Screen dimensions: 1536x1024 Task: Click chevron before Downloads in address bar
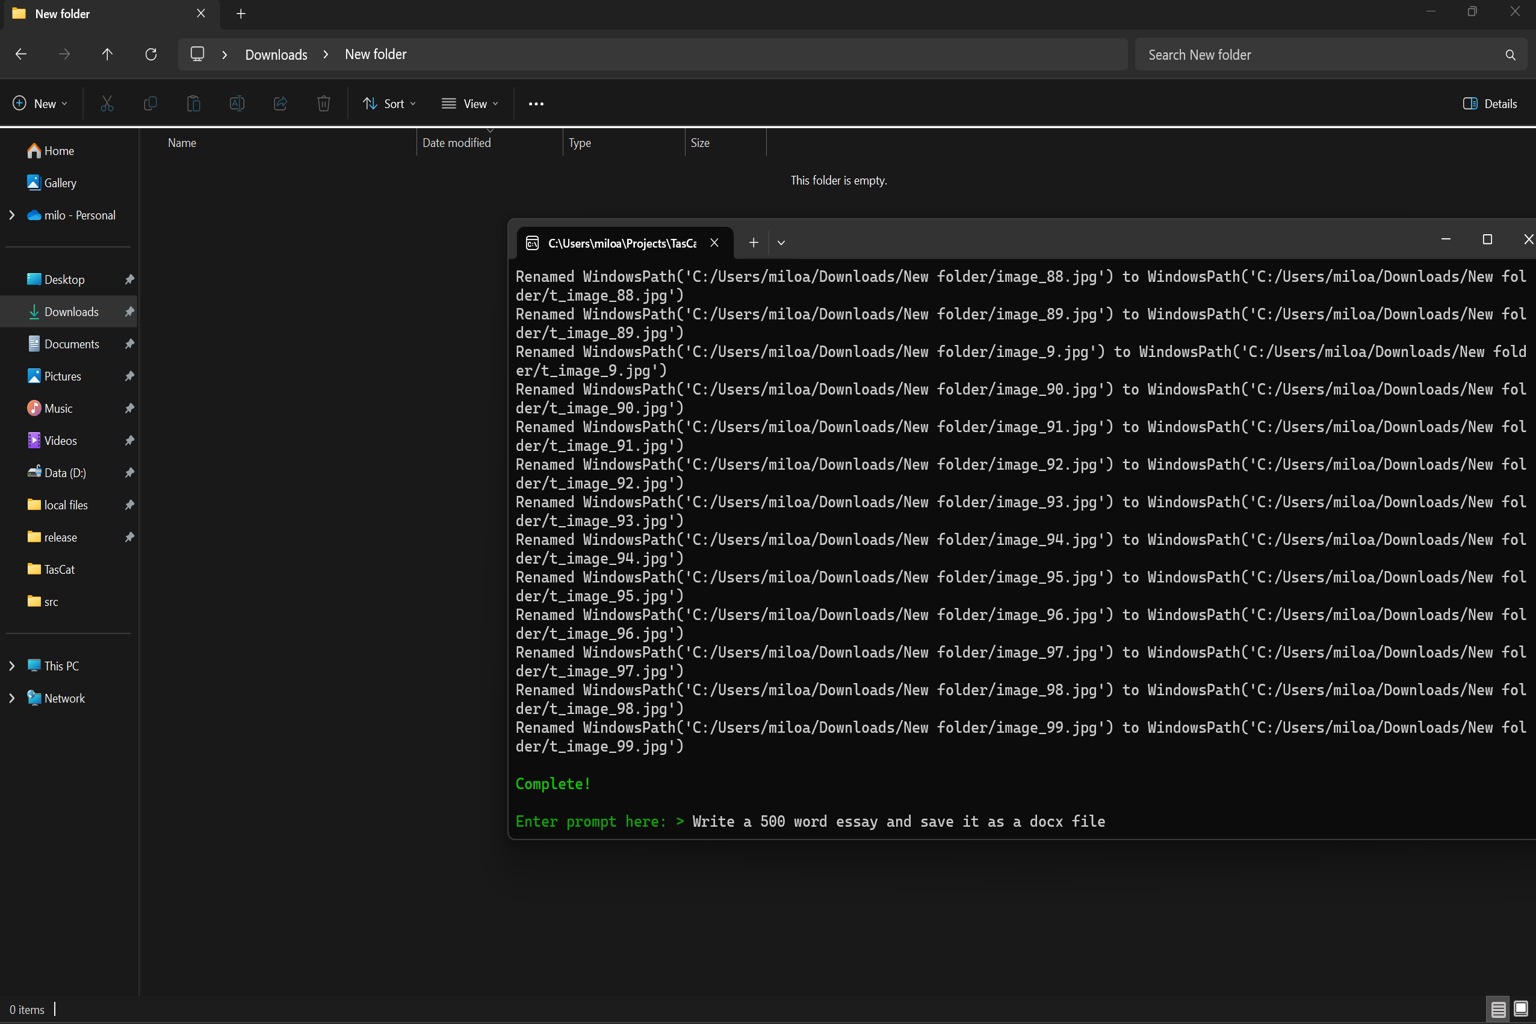(224, 54)
